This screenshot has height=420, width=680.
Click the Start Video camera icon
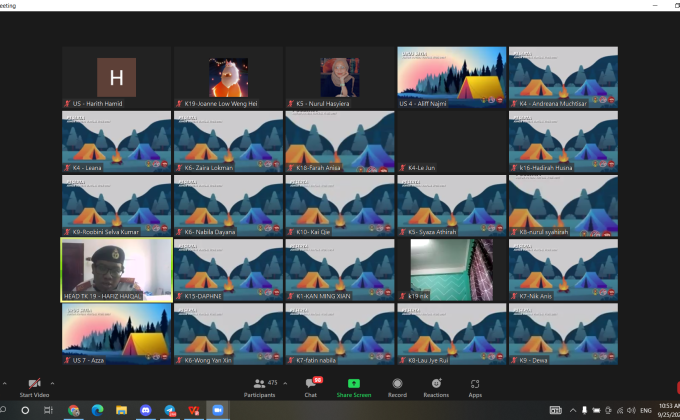[34, 384]
